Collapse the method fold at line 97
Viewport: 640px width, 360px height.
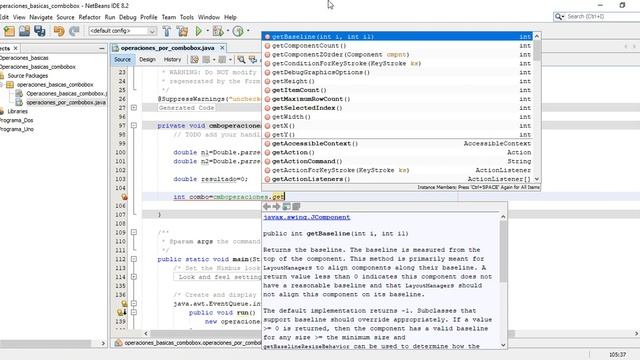(x=134, y=126)
